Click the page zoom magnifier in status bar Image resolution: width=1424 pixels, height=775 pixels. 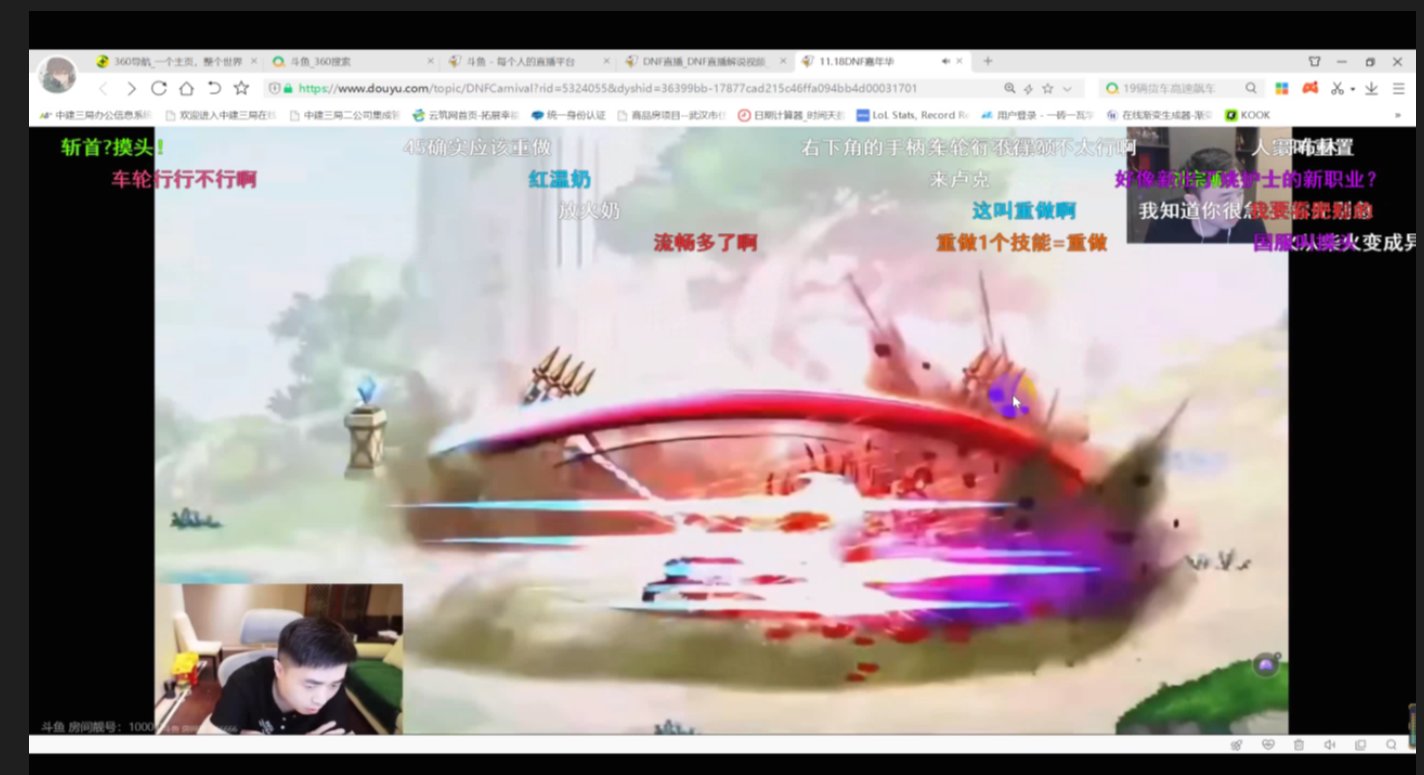tap(1391, 745)
